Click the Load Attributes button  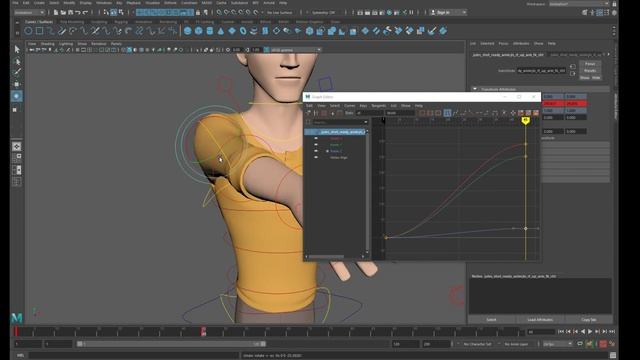coord(540,320)
